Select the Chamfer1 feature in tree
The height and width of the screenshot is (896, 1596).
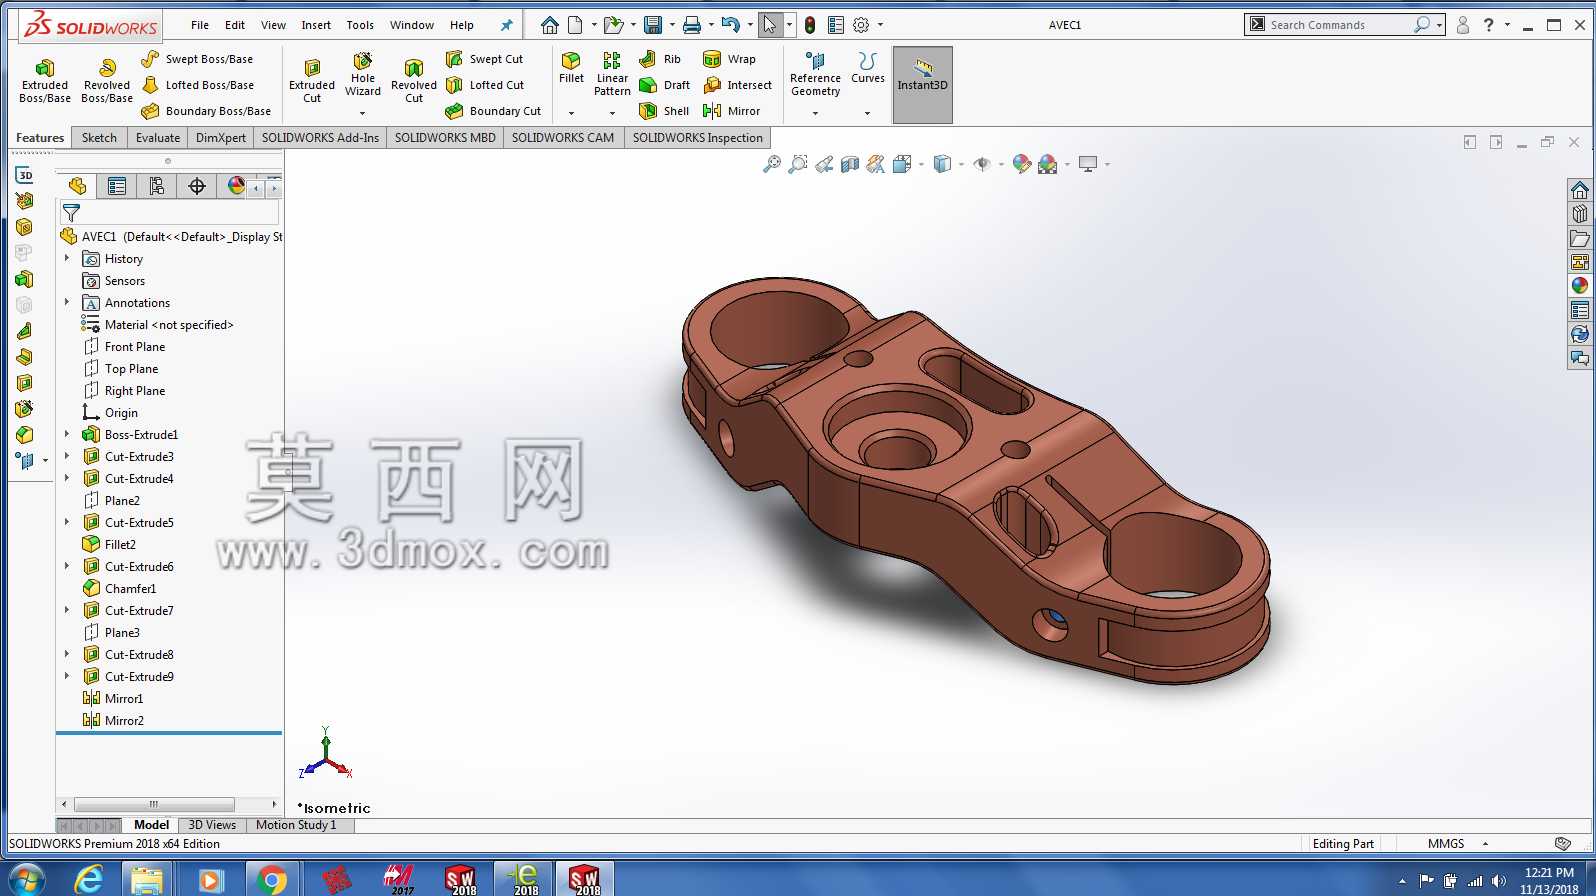tap(120, 589)
